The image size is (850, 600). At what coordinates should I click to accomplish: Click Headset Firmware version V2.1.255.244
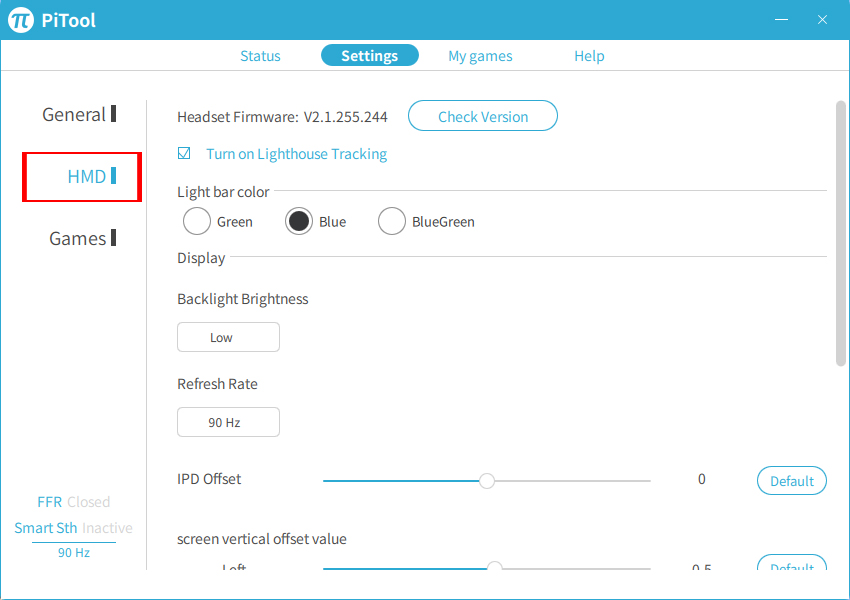(x=345, y=117)
